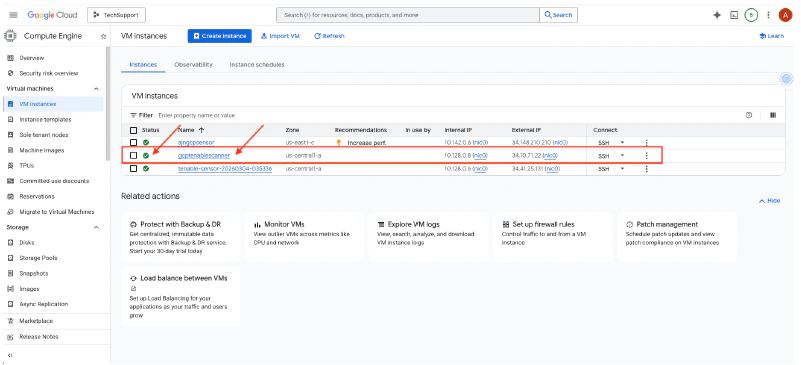Click the sidebar vertical scrollbar
The width and height of the screenshot is (801, 365).
[107, 105]
